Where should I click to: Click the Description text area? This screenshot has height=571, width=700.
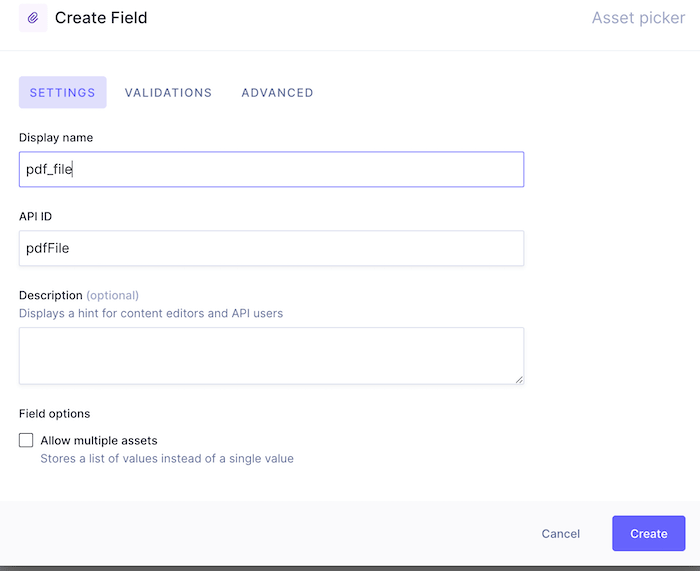point(271,356)
